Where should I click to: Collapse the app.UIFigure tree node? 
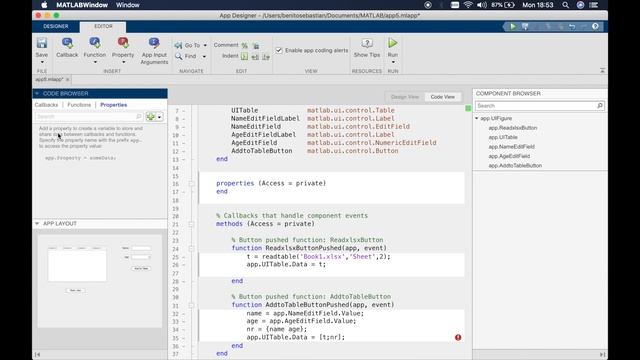(x=476, y=118)
